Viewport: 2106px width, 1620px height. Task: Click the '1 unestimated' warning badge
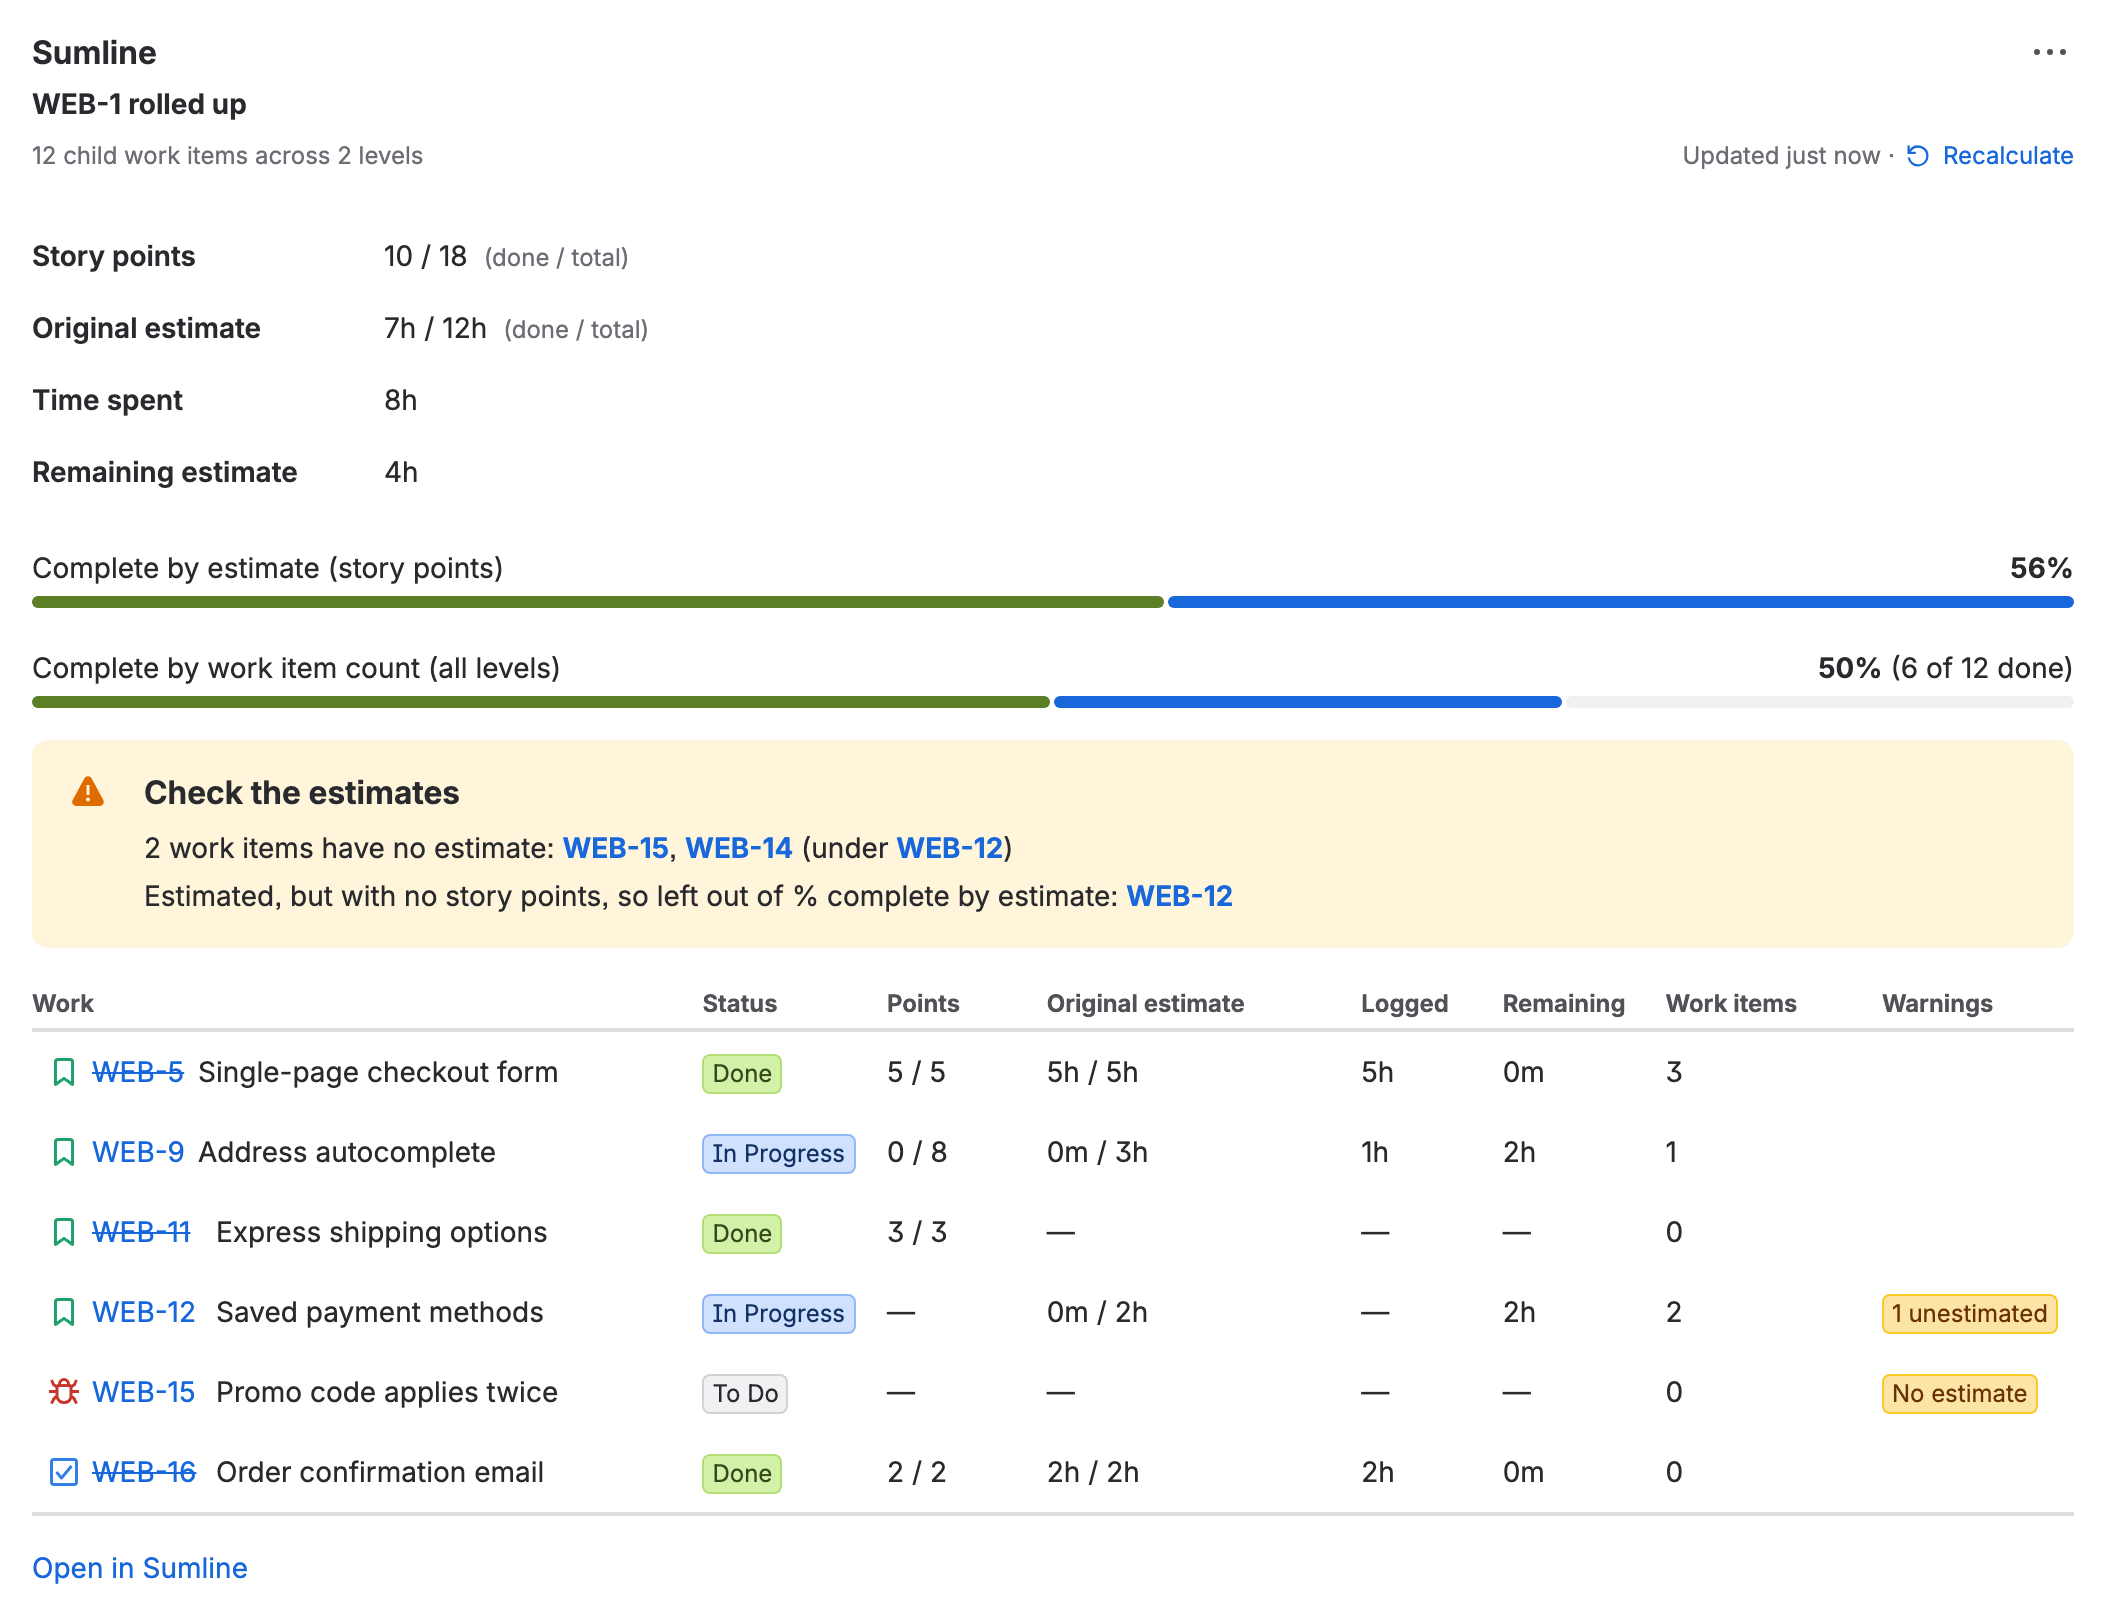pos(1969,1313)
